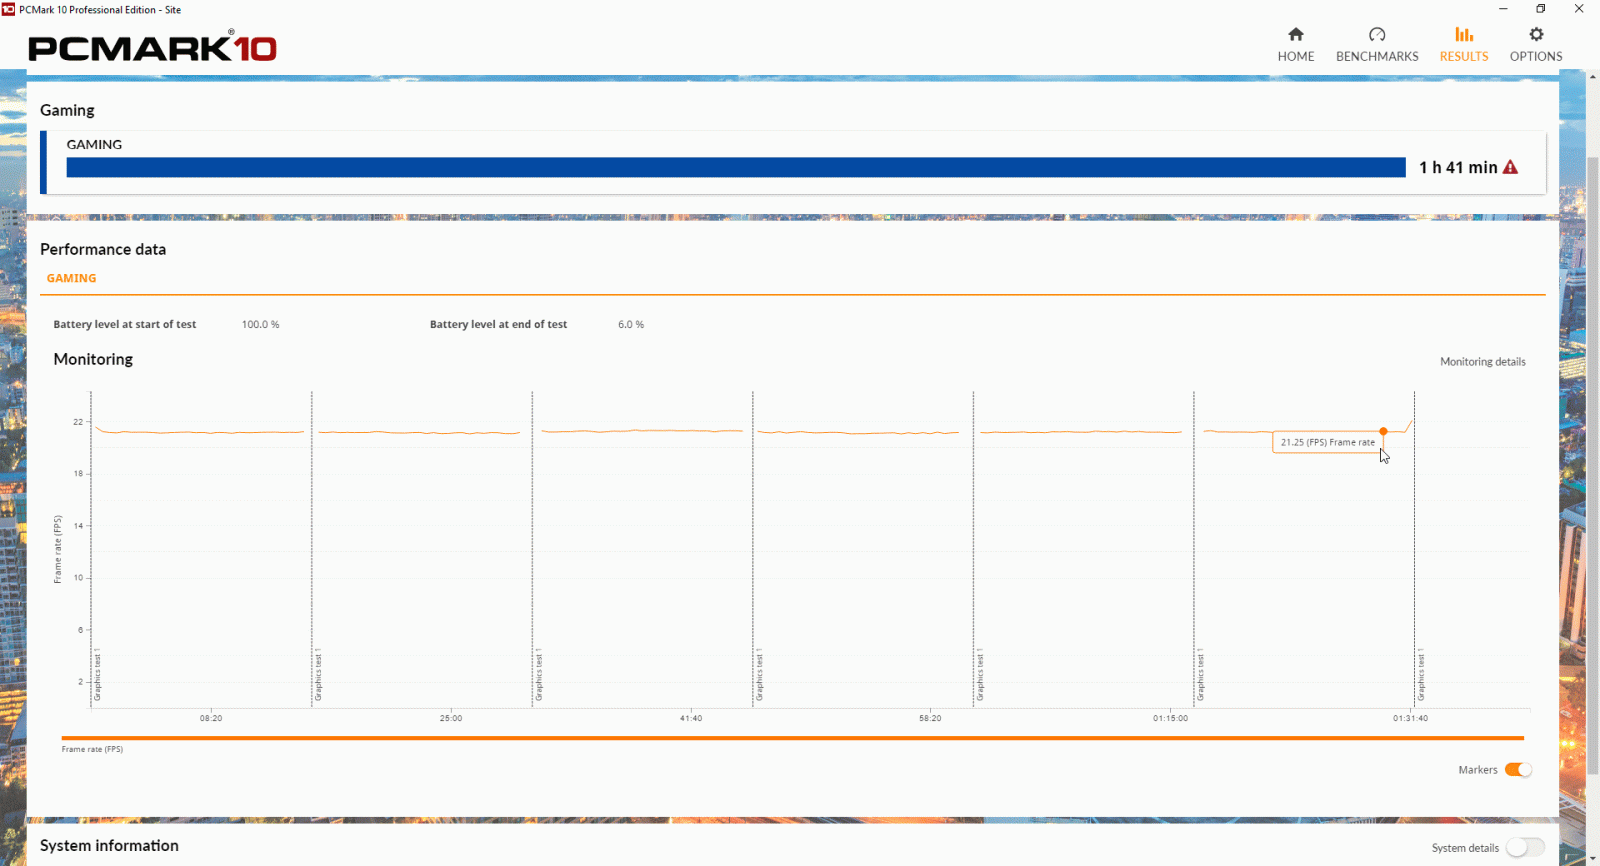Click the blue GAMING result bar
The image size is (1600, 866).
point(736,167)
